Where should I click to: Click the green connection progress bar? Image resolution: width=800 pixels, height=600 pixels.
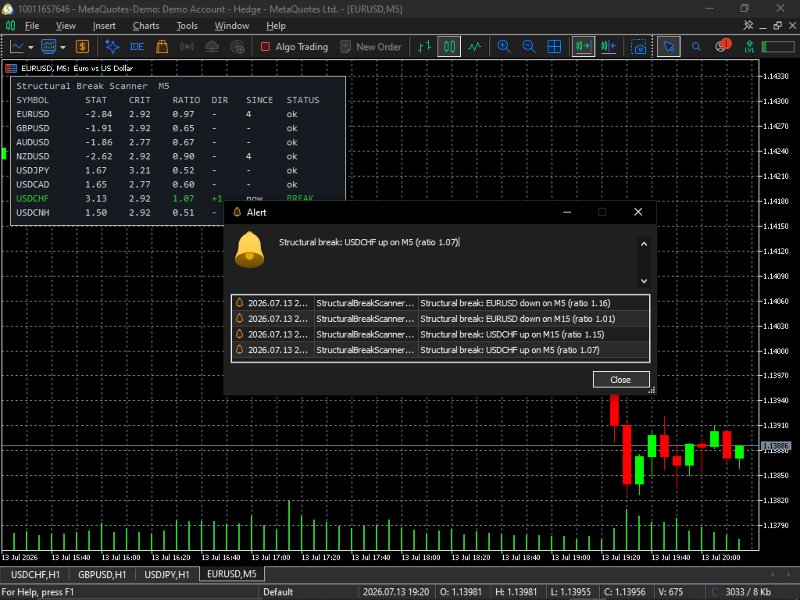(x=778, y=46)
